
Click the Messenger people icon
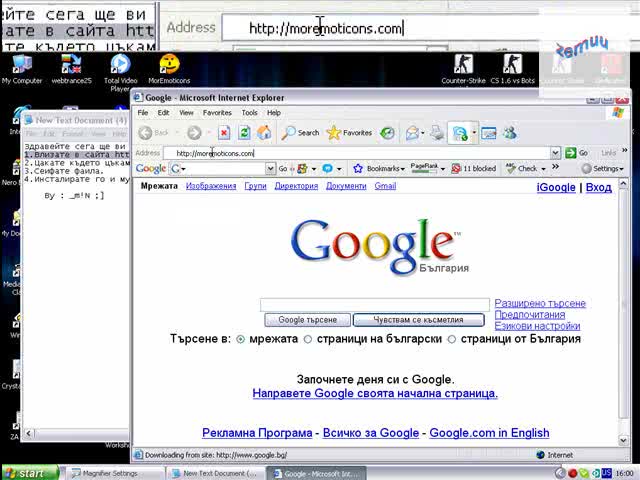pos(510,133)
